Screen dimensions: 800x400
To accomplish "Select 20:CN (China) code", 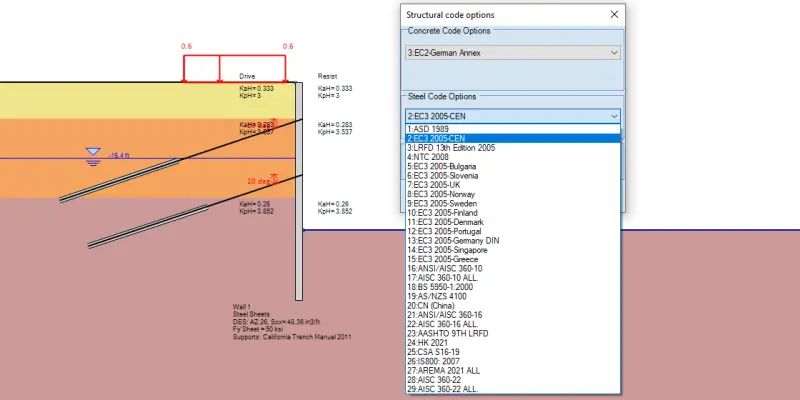I will 513,306.
